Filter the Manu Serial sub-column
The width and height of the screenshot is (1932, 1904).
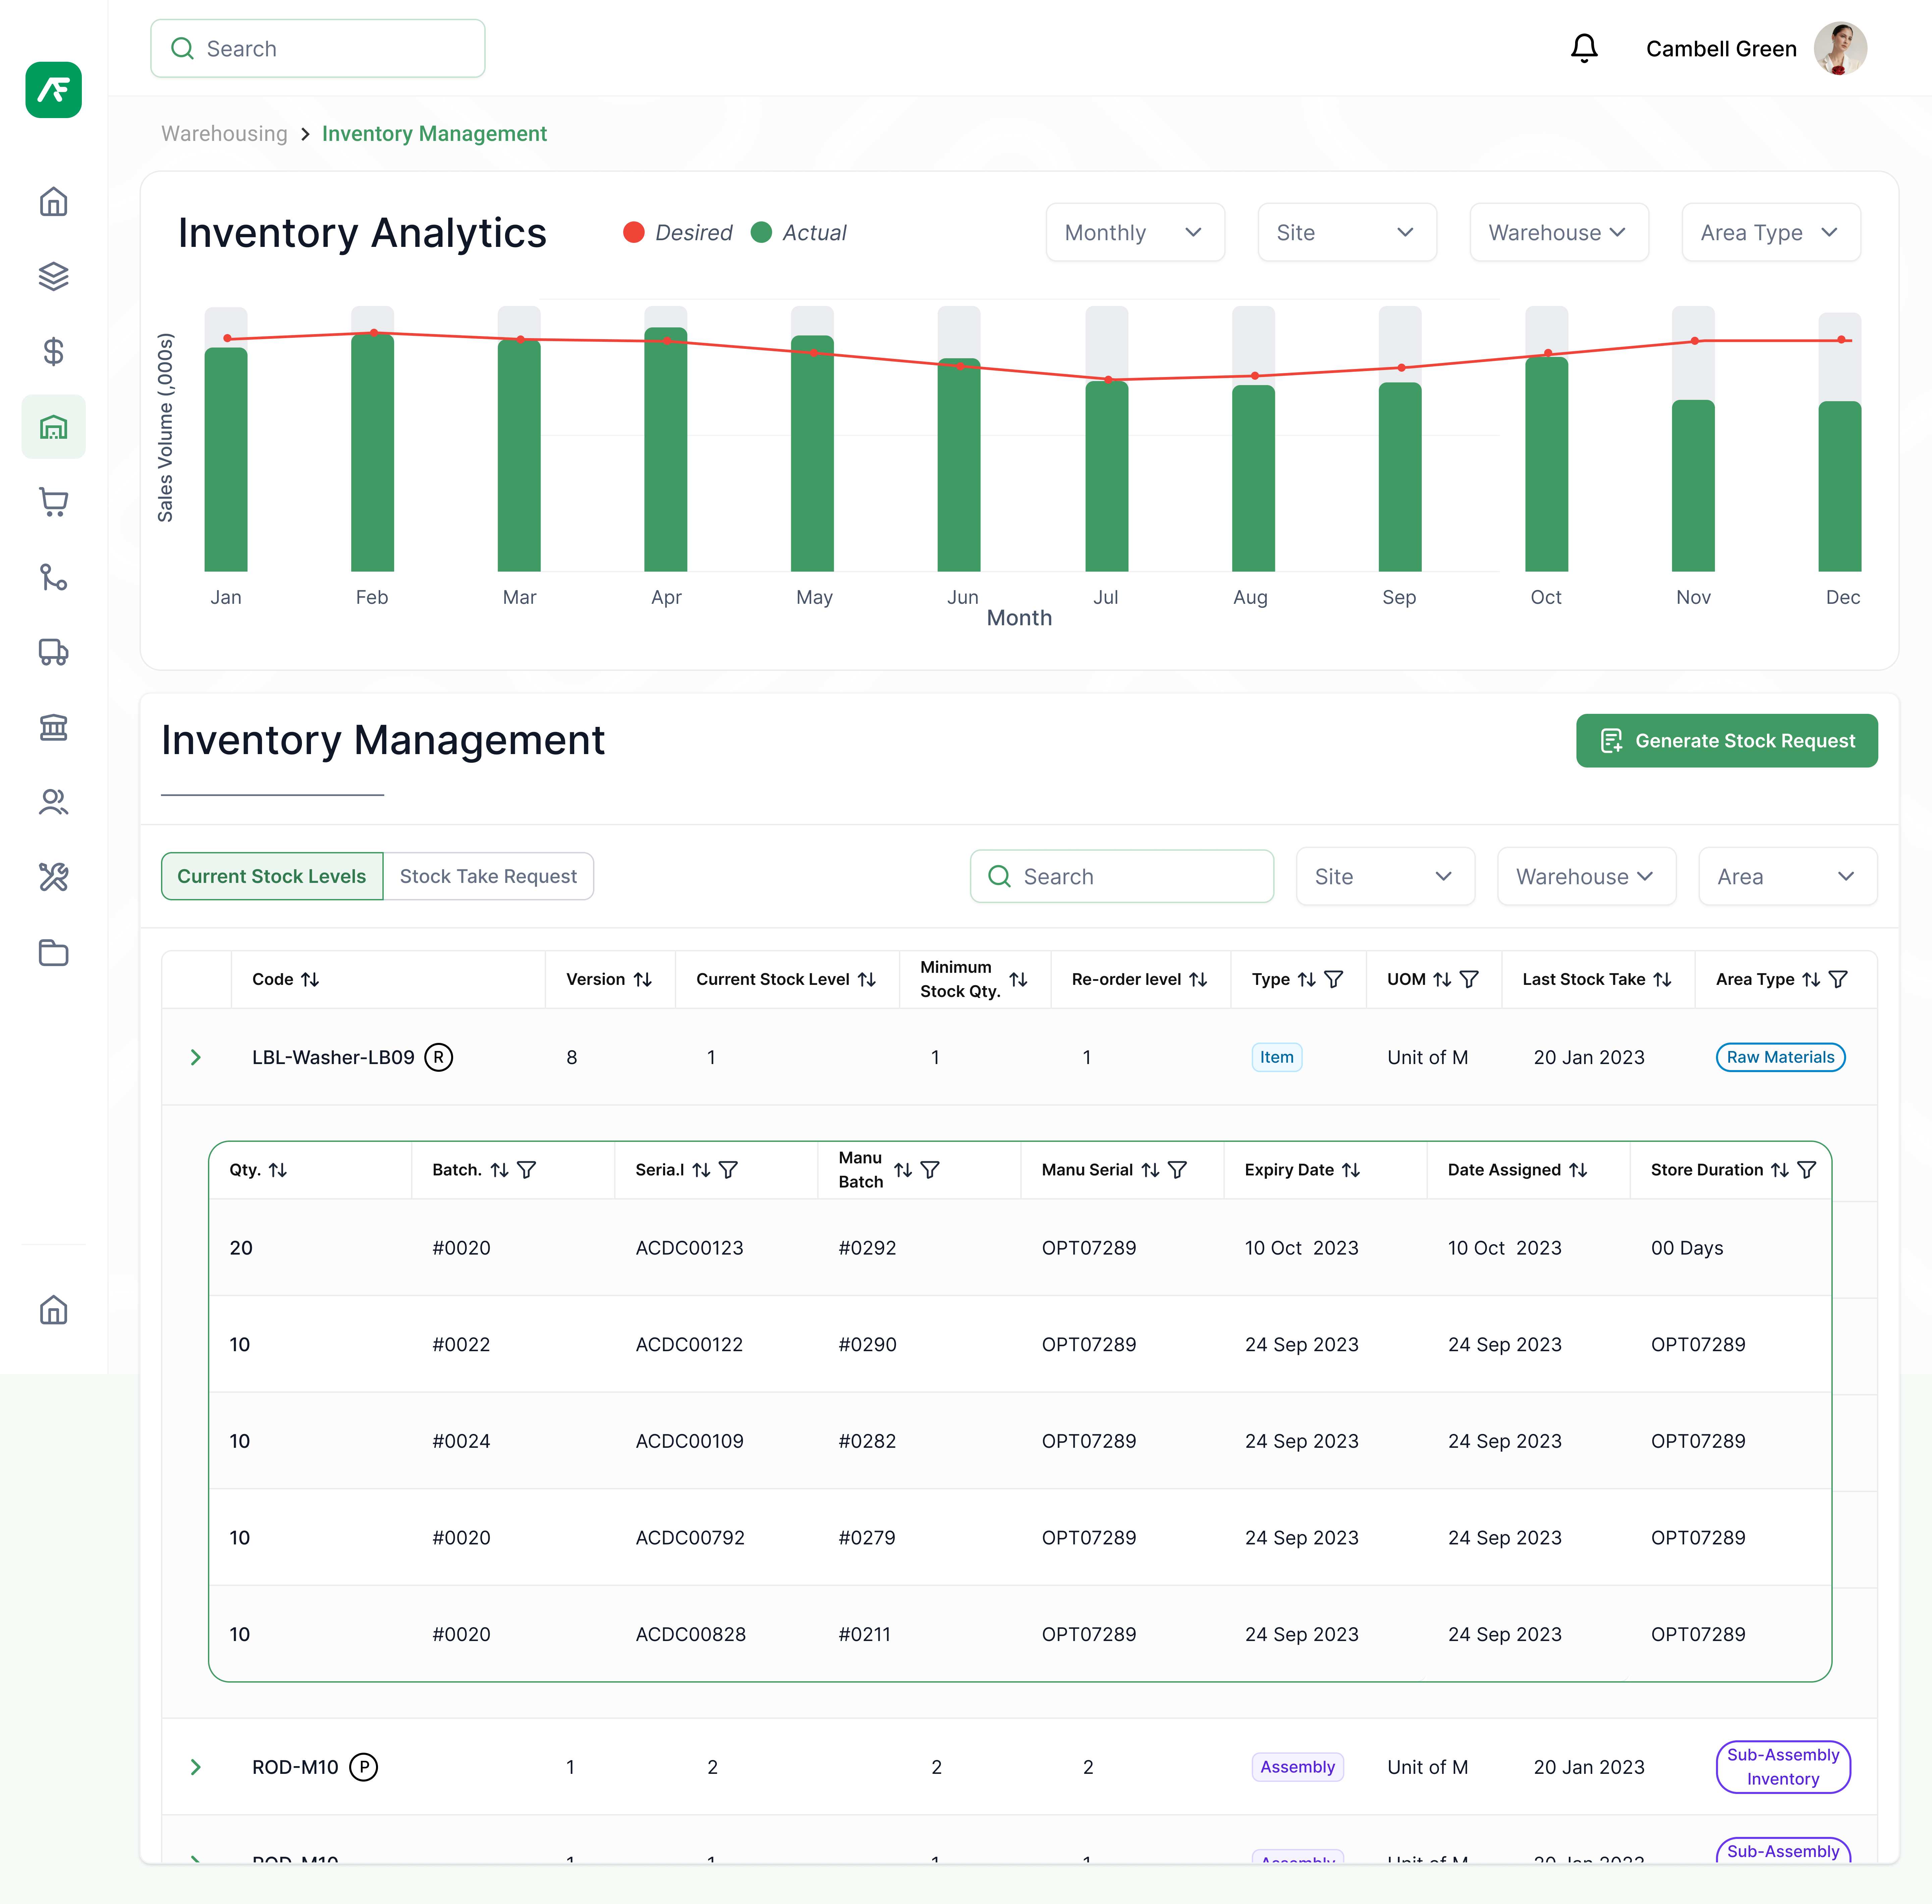click(1178, 1170)
